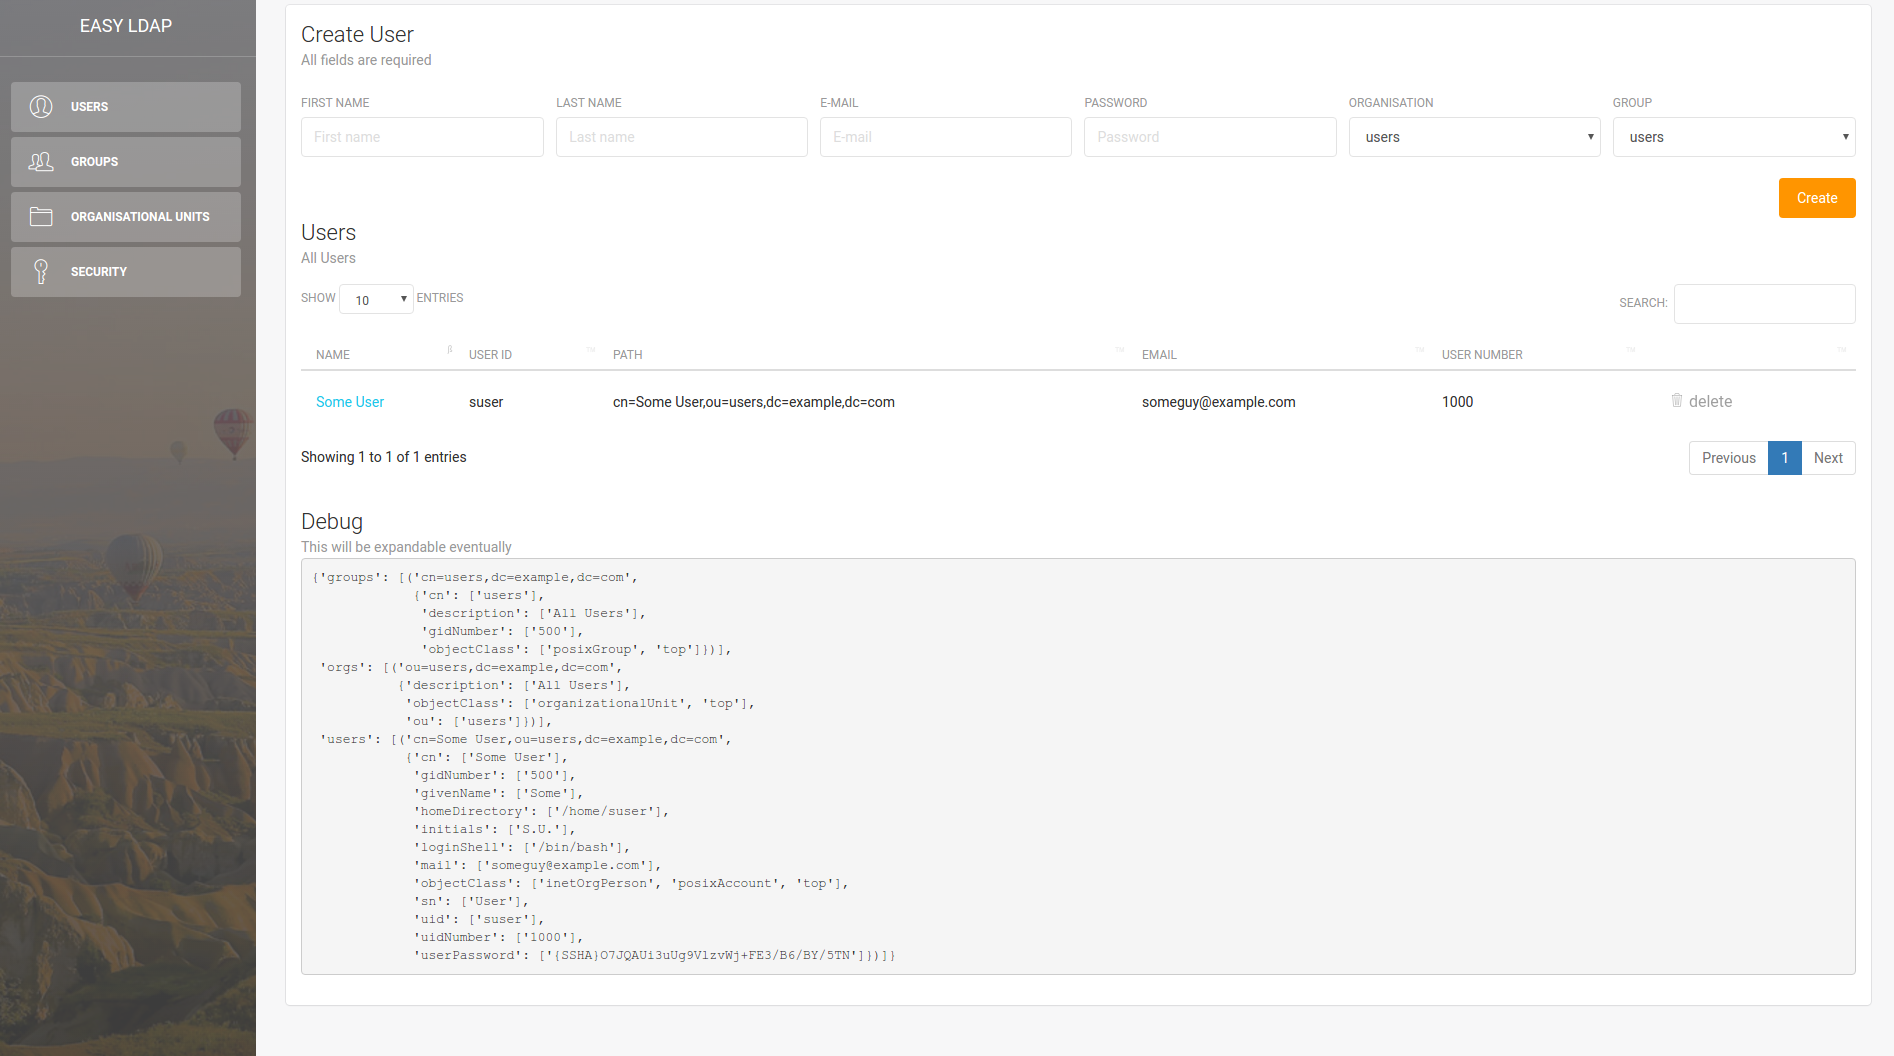
Task: Click the Security key icon
Action: click(41, 271)
